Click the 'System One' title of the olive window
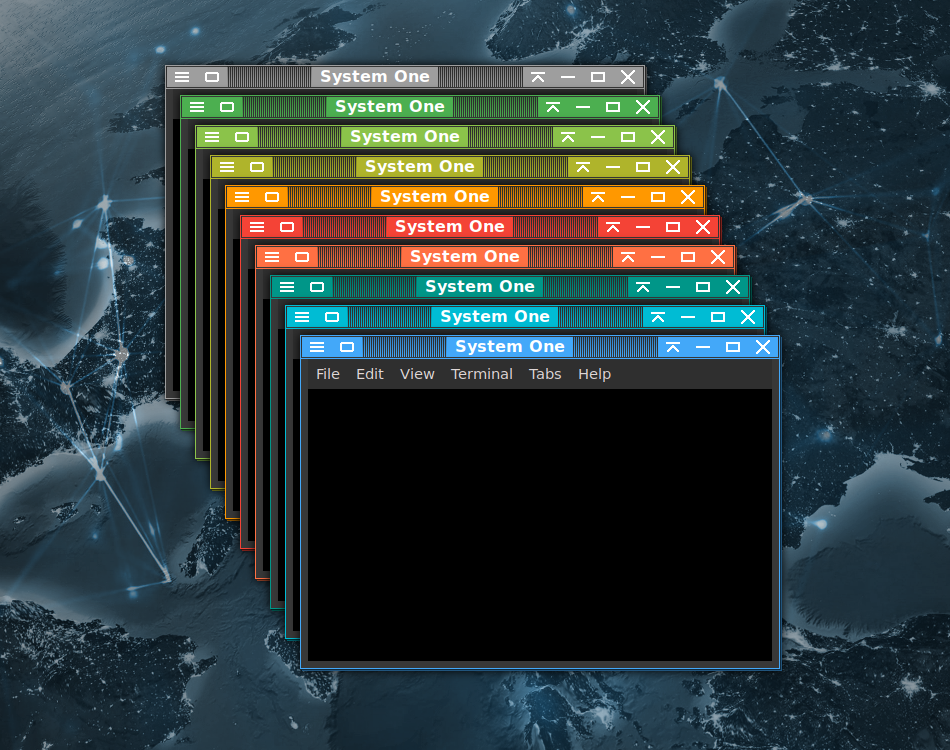Image resolution: width=950 pixels, height=750 pixels. coord(420,167)
